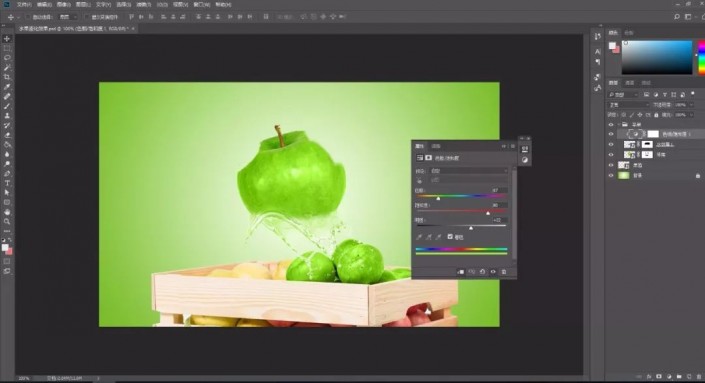705x383 pixels.
Task: Collapse the layer group folder arrow
Action: coord(619,125)
